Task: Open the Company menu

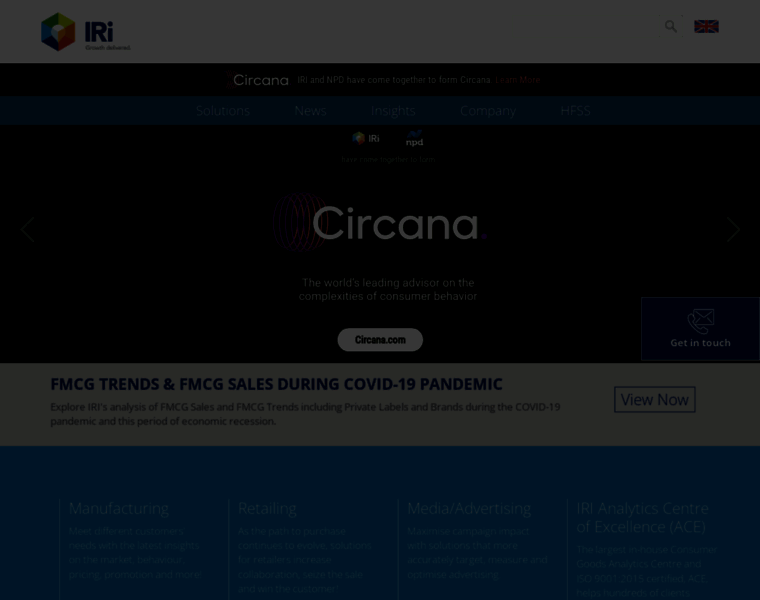Action: tap(488, 111)
